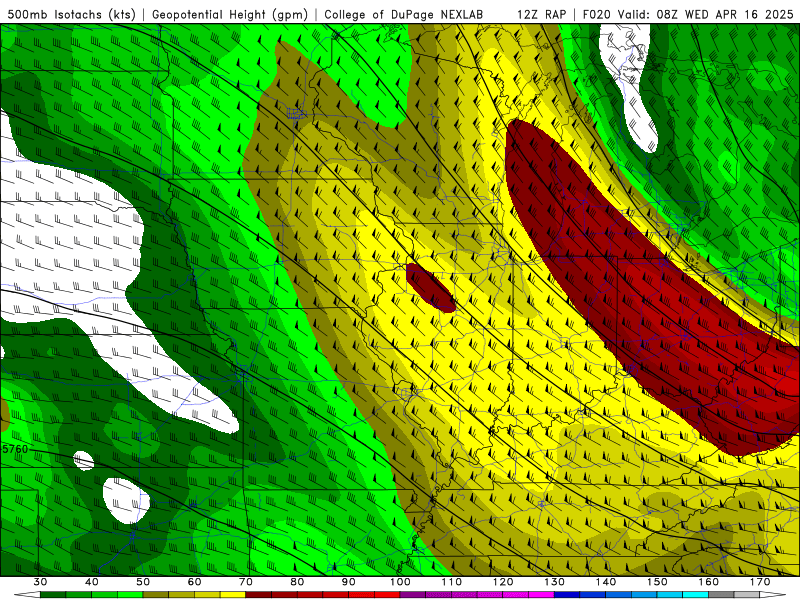Click the "80" color scale label

(297, 582)
